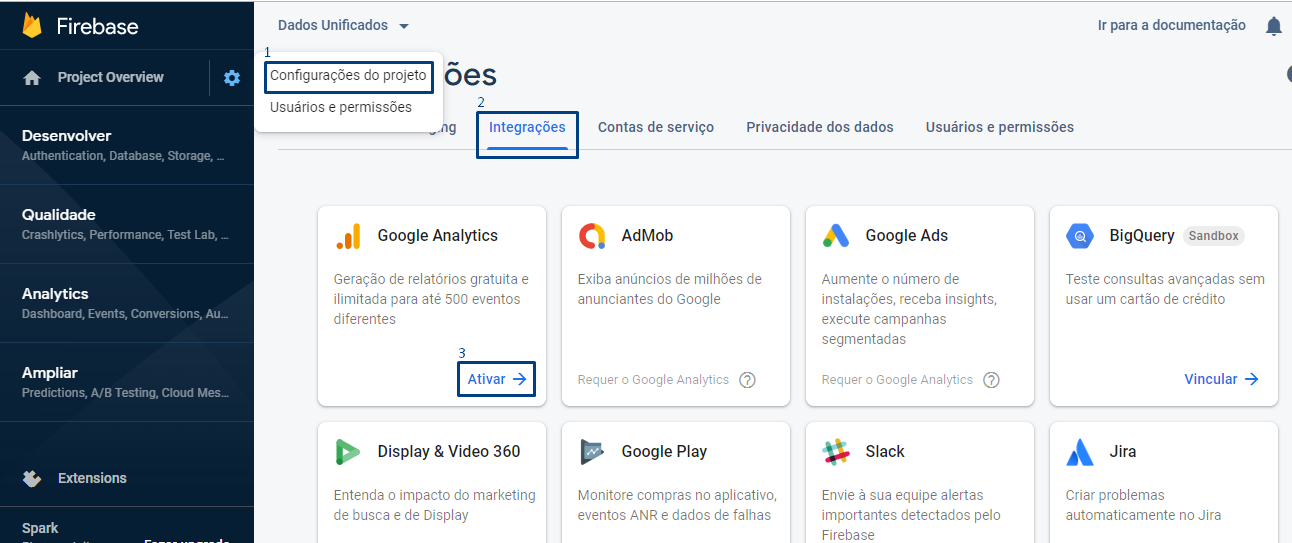
Task: Click 'Requer o Google Analytics' on Google Ads card
Action: [897, 380]
